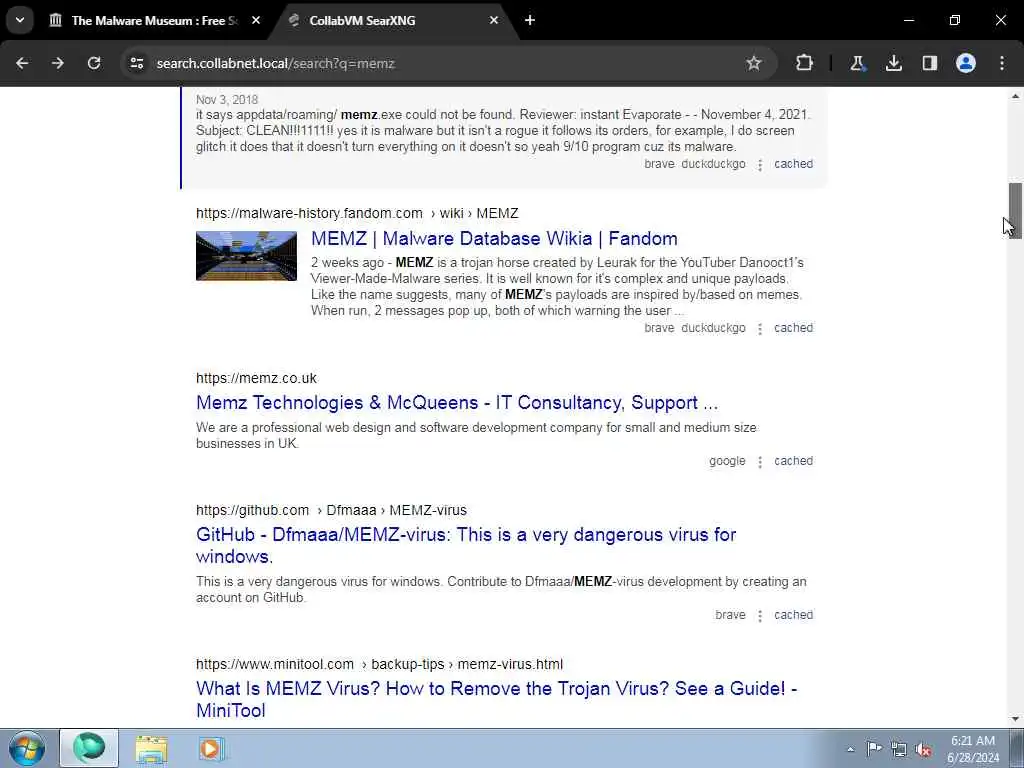Click the github.com Dfmaaa MEMZ-virus URL text
The image size is (1024, 768).
(331, 510)
